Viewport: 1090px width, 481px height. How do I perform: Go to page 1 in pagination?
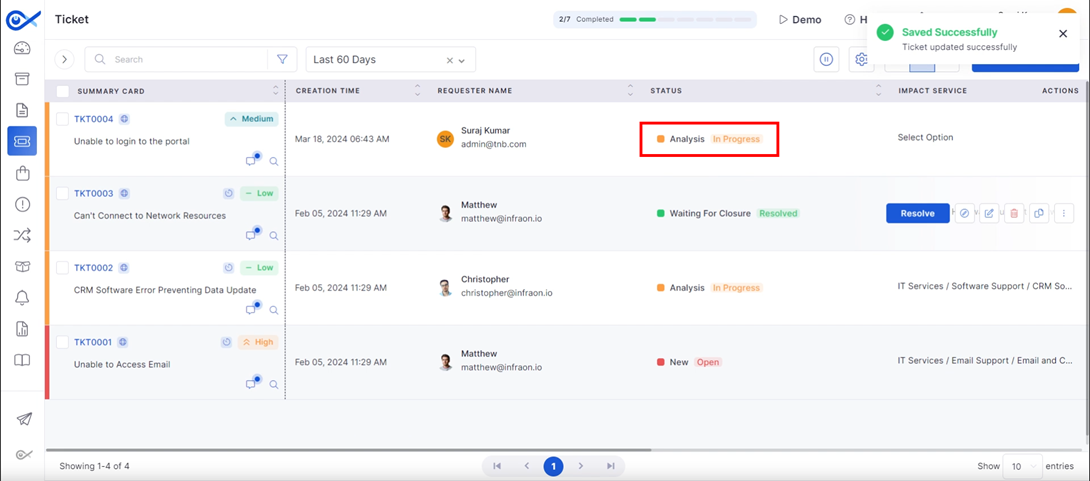[553, 466]
